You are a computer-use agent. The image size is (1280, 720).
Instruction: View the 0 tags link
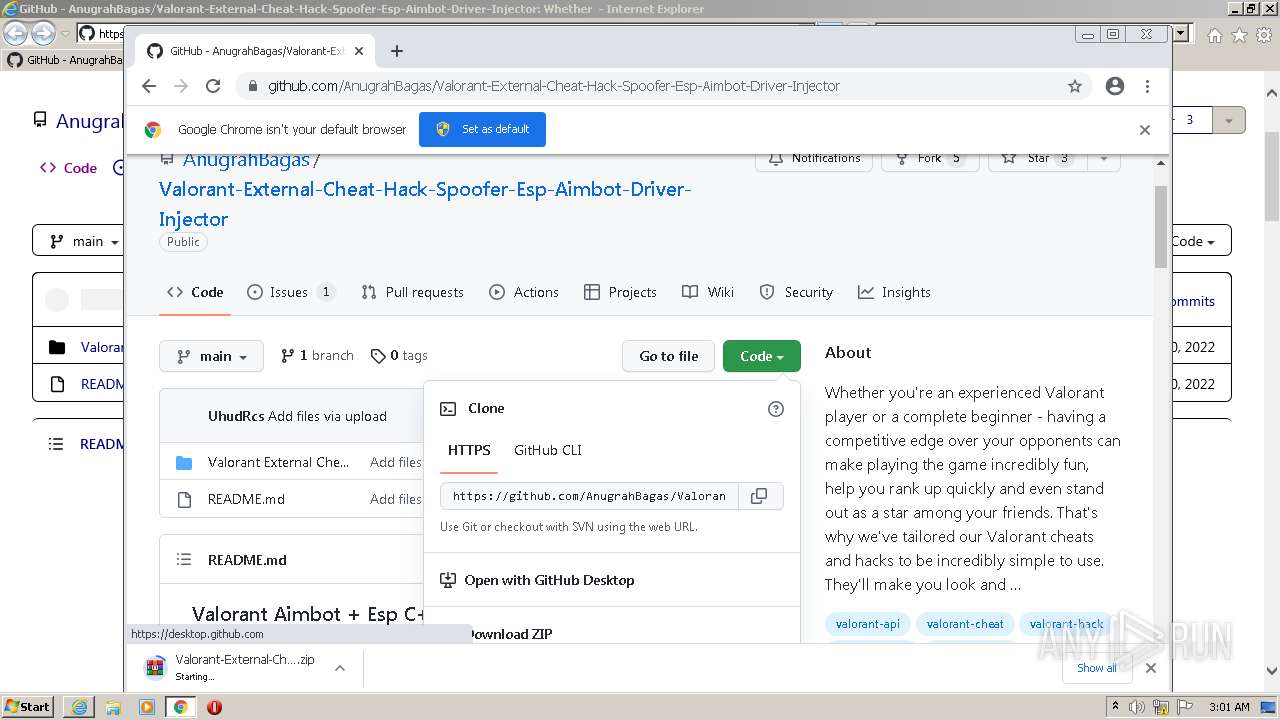399,355
